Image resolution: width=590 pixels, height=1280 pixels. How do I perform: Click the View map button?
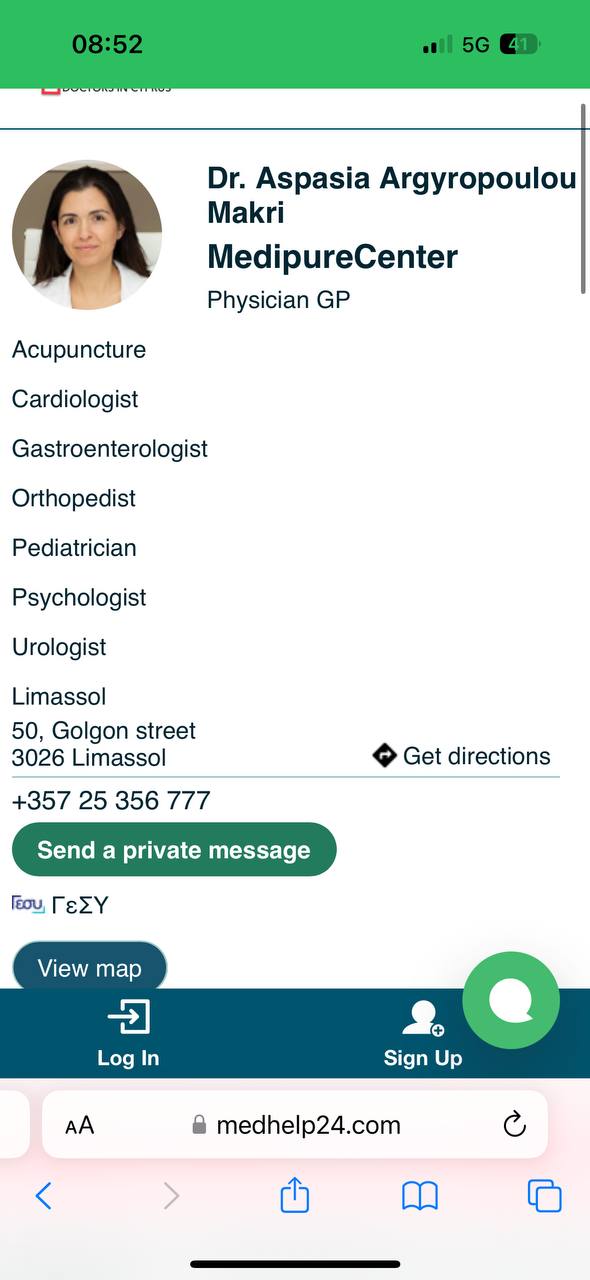point(89,967)
